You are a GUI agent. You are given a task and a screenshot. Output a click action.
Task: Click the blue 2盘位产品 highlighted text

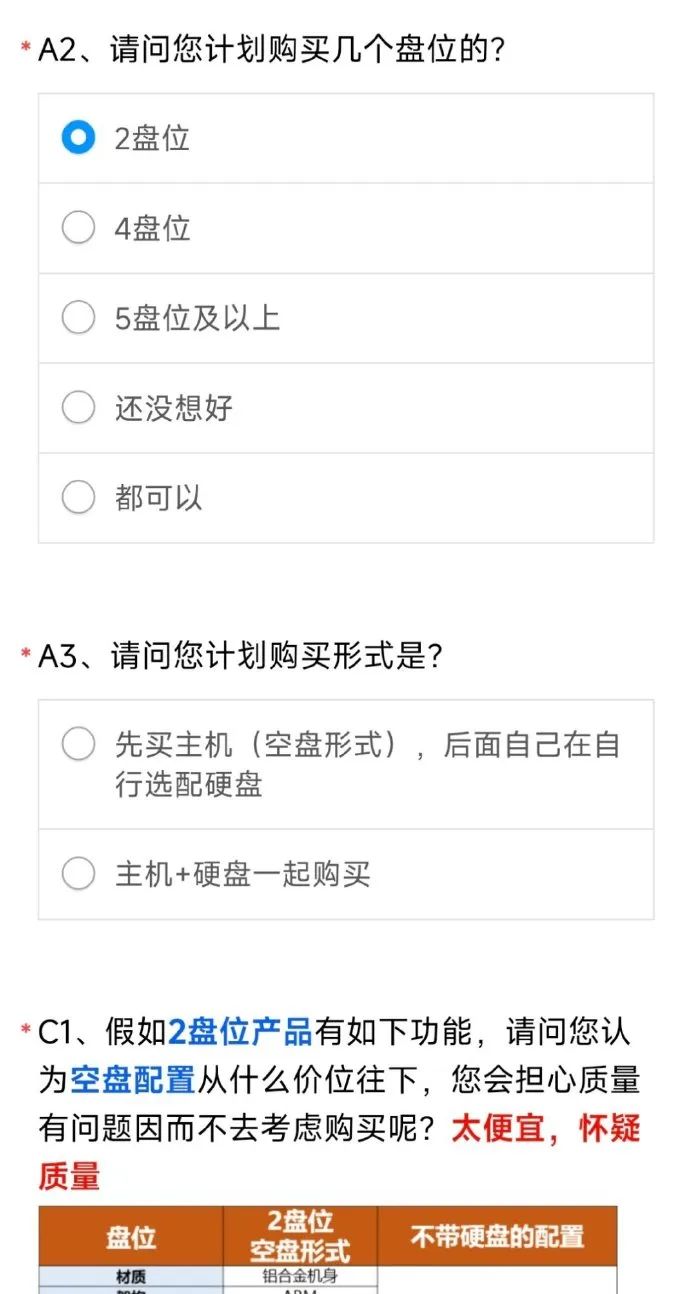pyautogui.click(x=240, y=1031)
